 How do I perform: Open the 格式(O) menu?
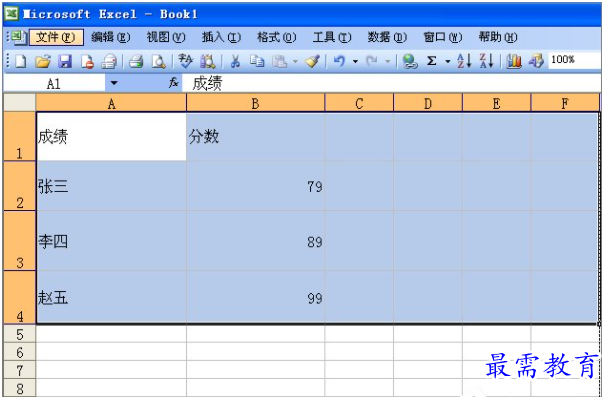pyautogui.click(x=276, y=37)
